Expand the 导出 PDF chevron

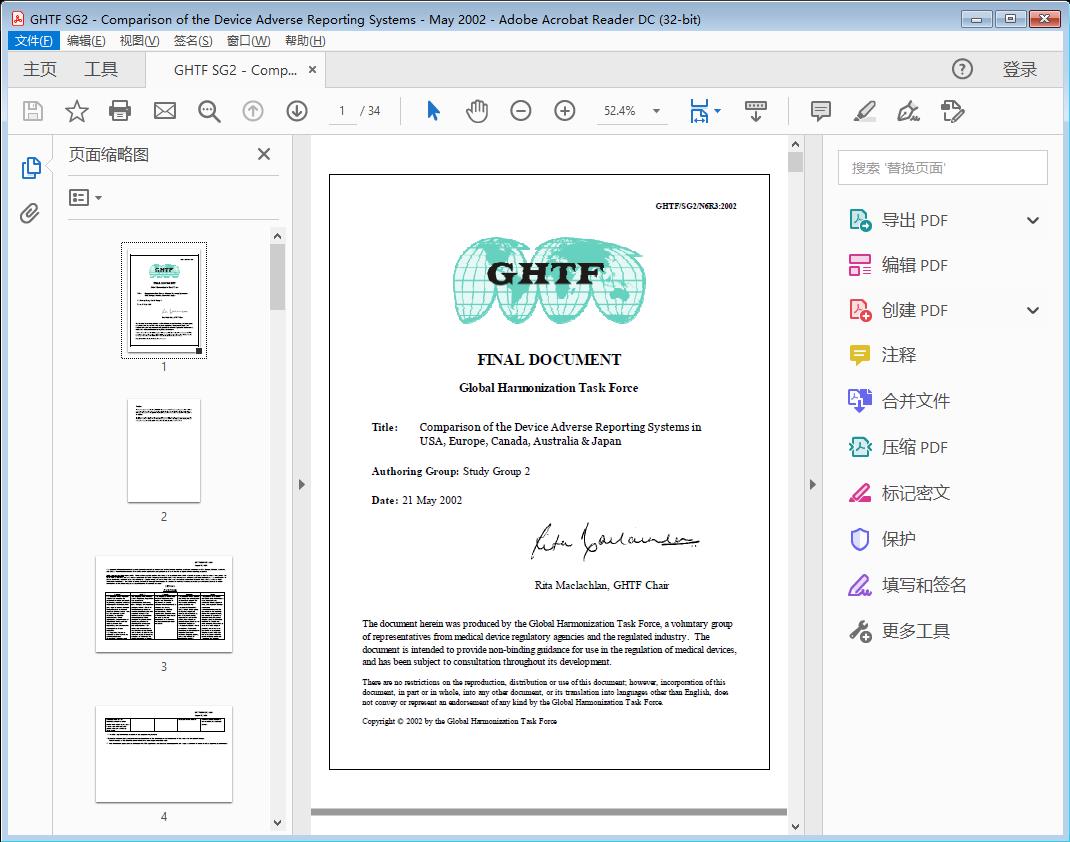(1033, 220)
